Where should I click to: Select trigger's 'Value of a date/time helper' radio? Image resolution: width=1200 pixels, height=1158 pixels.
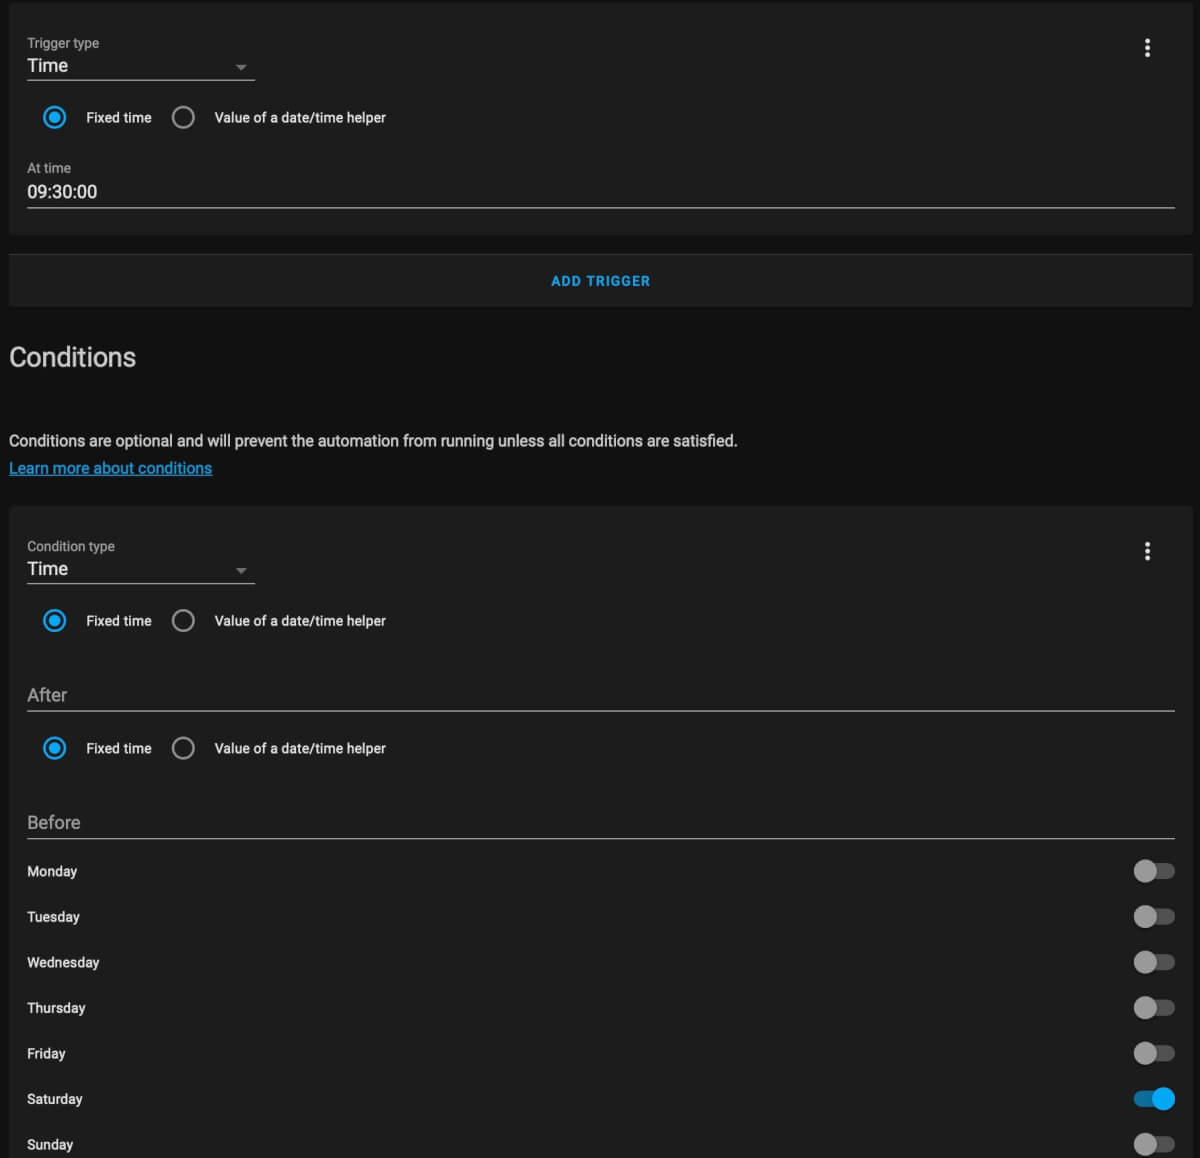pos(183,118)
